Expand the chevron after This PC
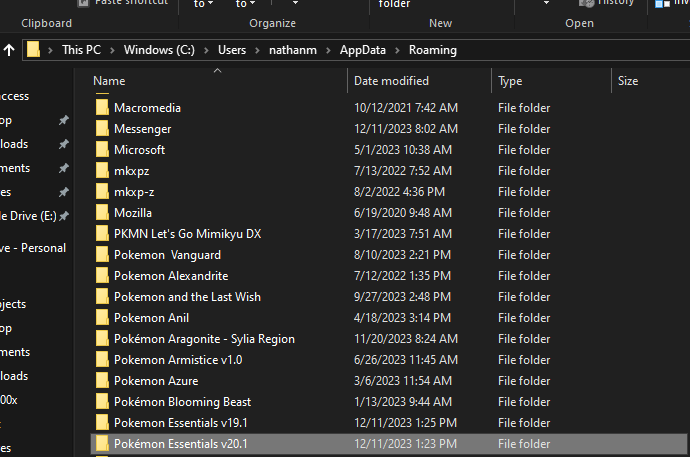Screen dimensions: 690x457 coord(112,51)
